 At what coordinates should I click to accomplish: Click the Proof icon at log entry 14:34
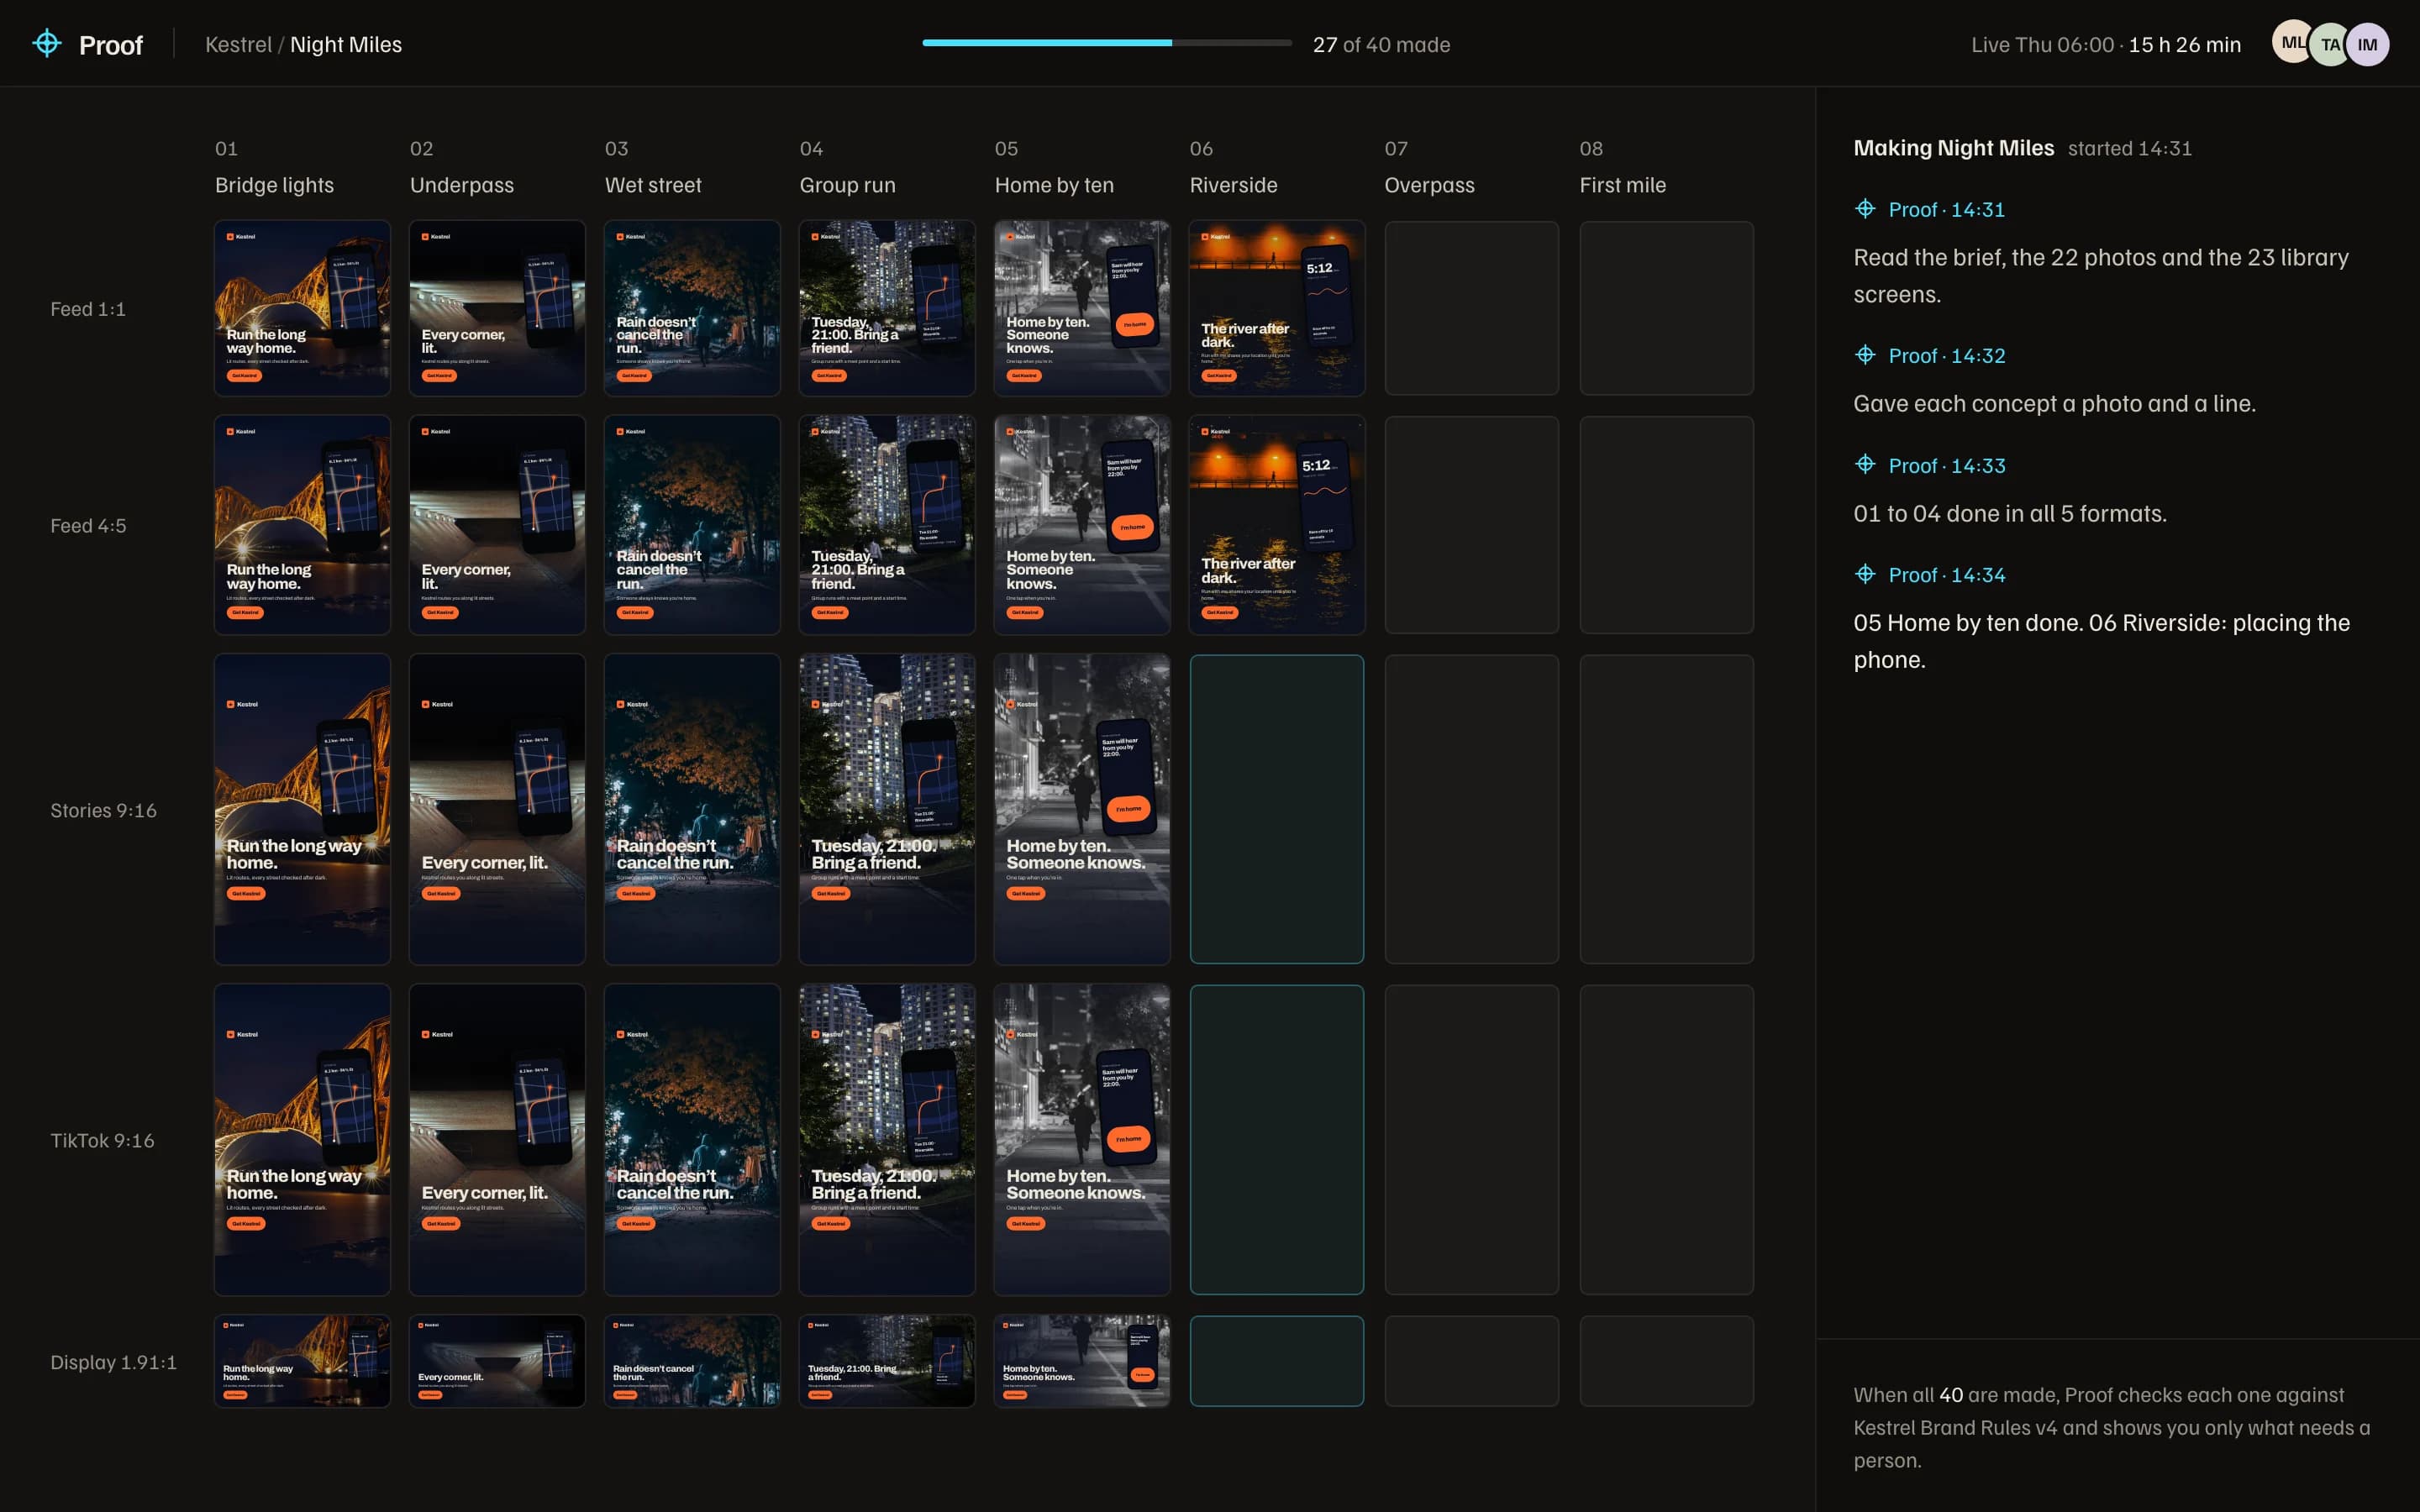[x=1865, y=574]
